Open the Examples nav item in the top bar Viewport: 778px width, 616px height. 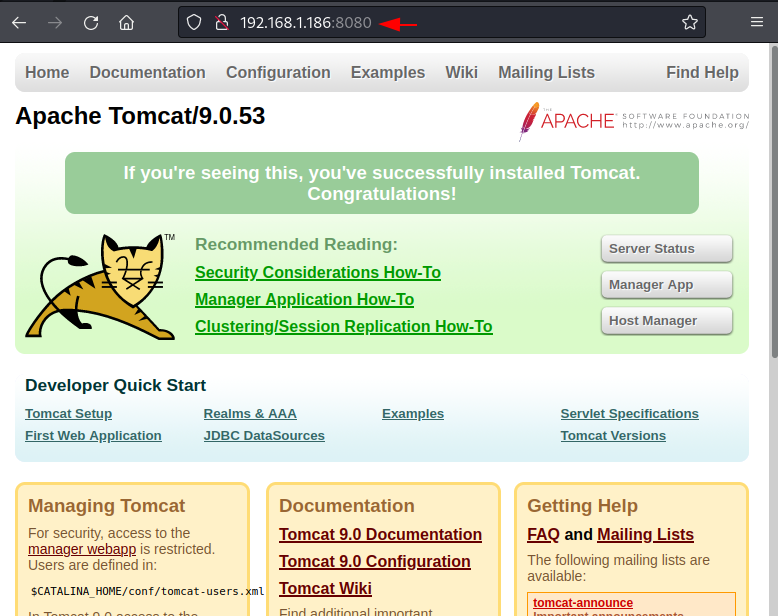pos(388,72)
